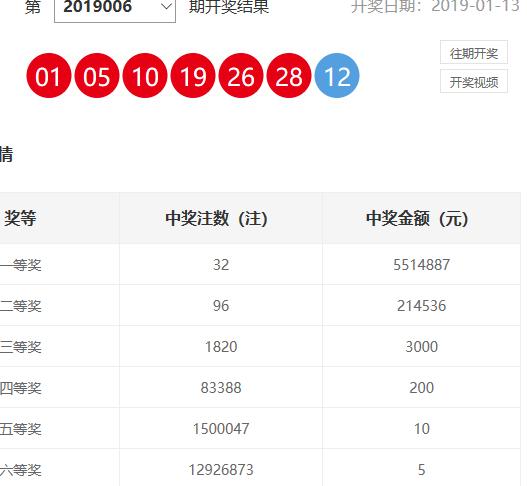
Task: Click blue ball number 12
Action: 337,76
